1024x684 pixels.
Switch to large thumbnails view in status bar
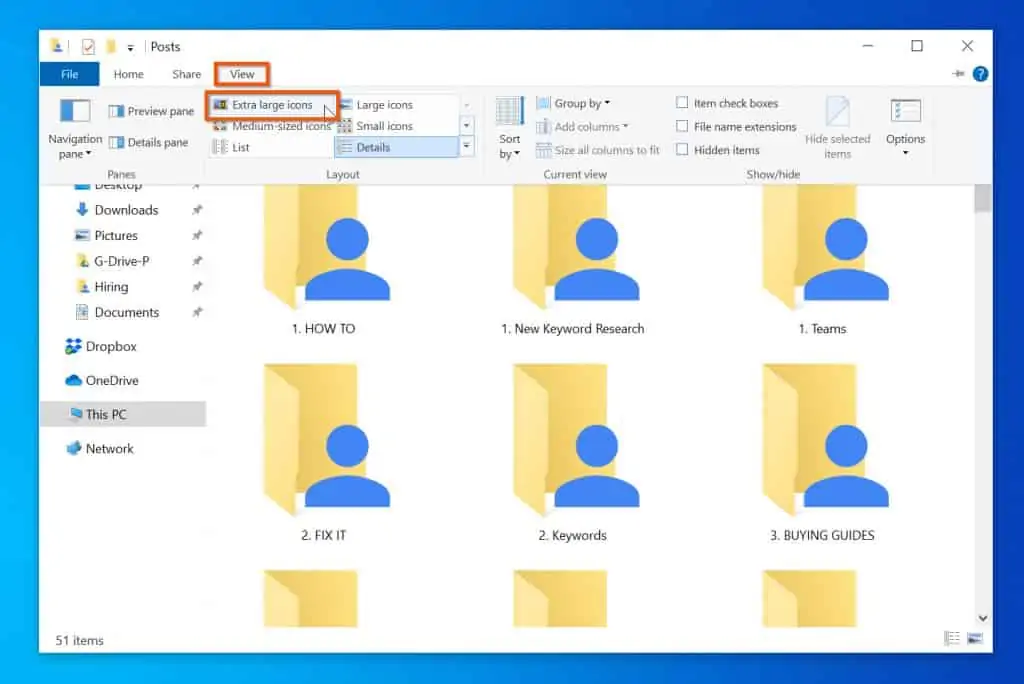pos(975,638)
